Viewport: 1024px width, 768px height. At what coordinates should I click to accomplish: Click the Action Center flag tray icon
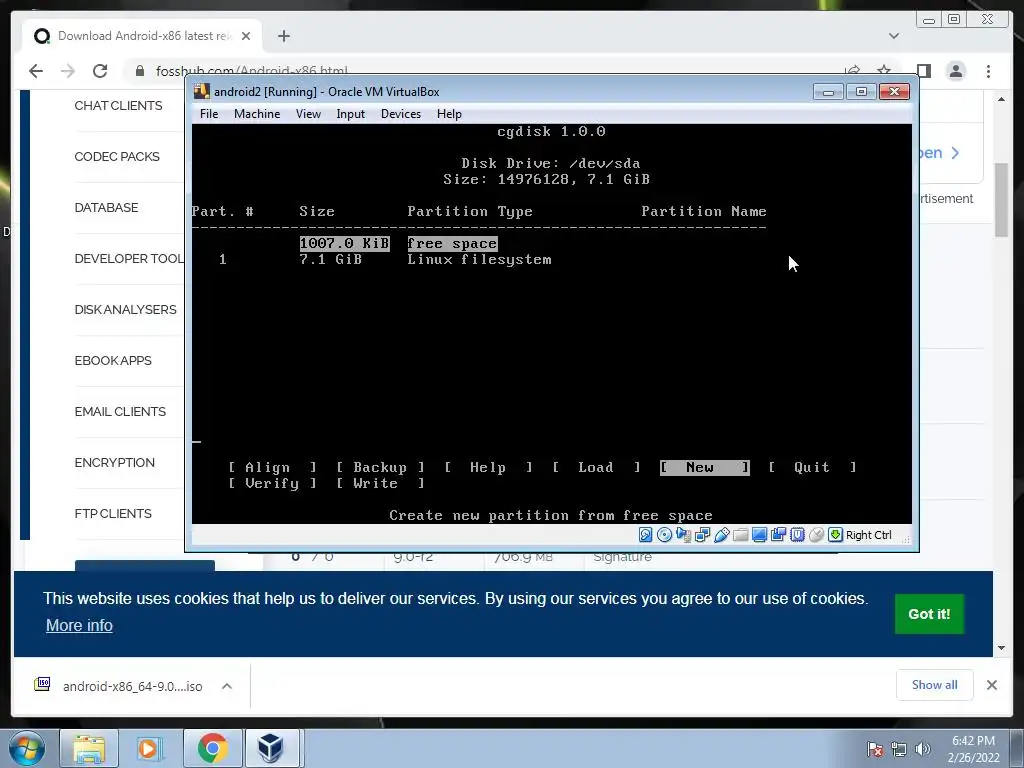(875, 749)
